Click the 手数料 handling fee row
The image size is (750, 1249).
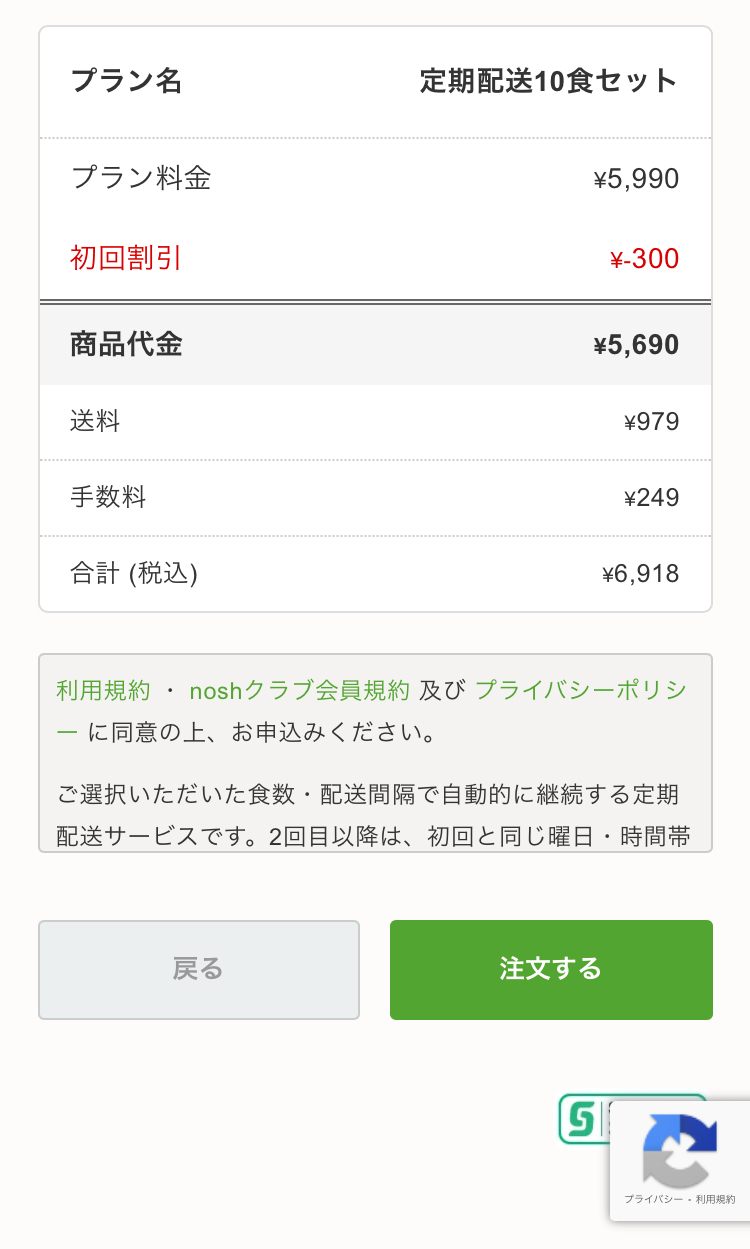point(375,497)
